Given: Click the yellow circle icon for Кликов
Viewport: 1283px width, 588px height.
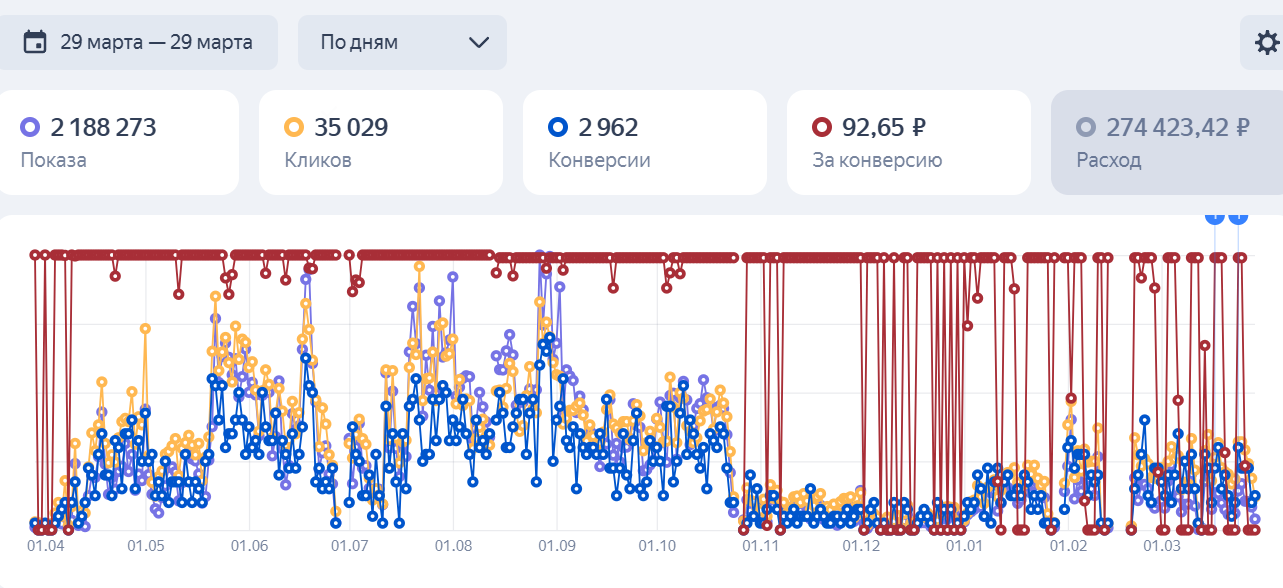Looking at the screenshot, I should click(x=294, y=127).
